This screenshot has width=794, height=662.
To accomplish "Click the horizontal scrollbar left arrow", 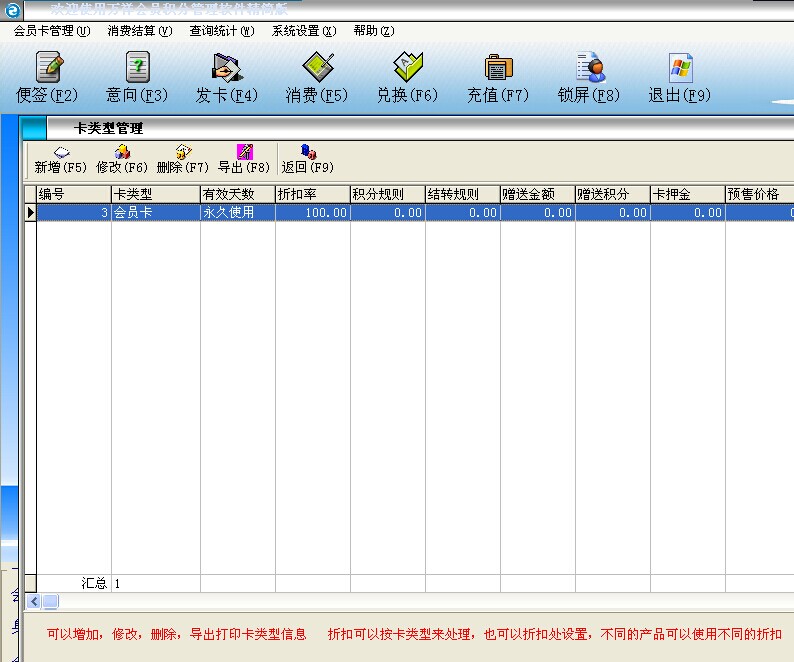I will [32, 601].
